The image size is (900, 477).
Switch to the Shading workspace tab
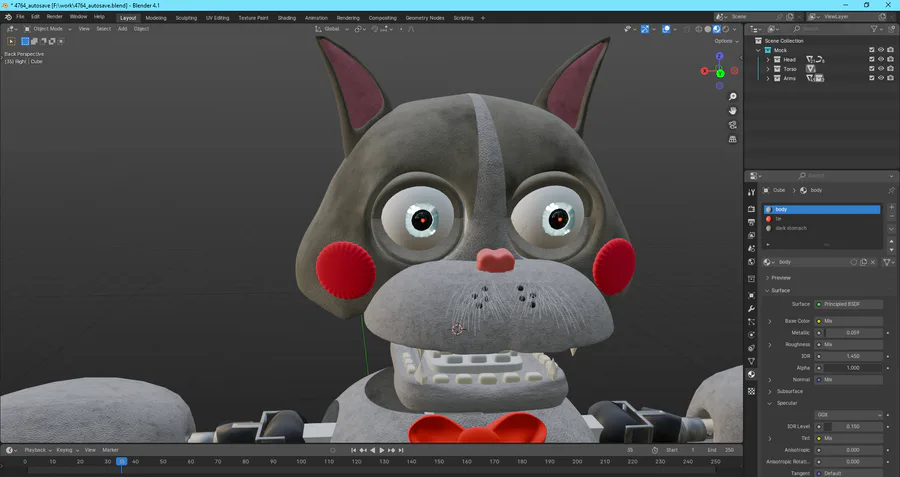[x=286, y=18]
